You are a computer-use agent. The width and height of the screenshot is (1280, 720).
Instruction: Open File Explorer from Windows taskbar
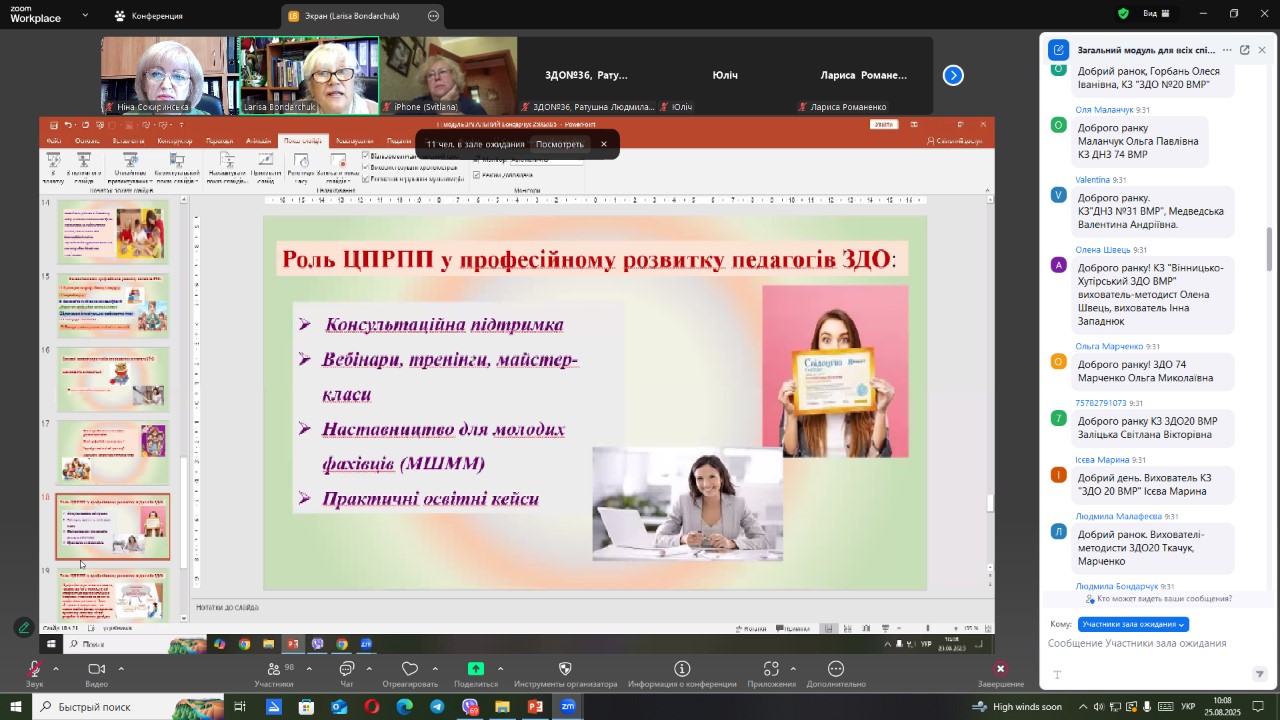coord(502,707)
